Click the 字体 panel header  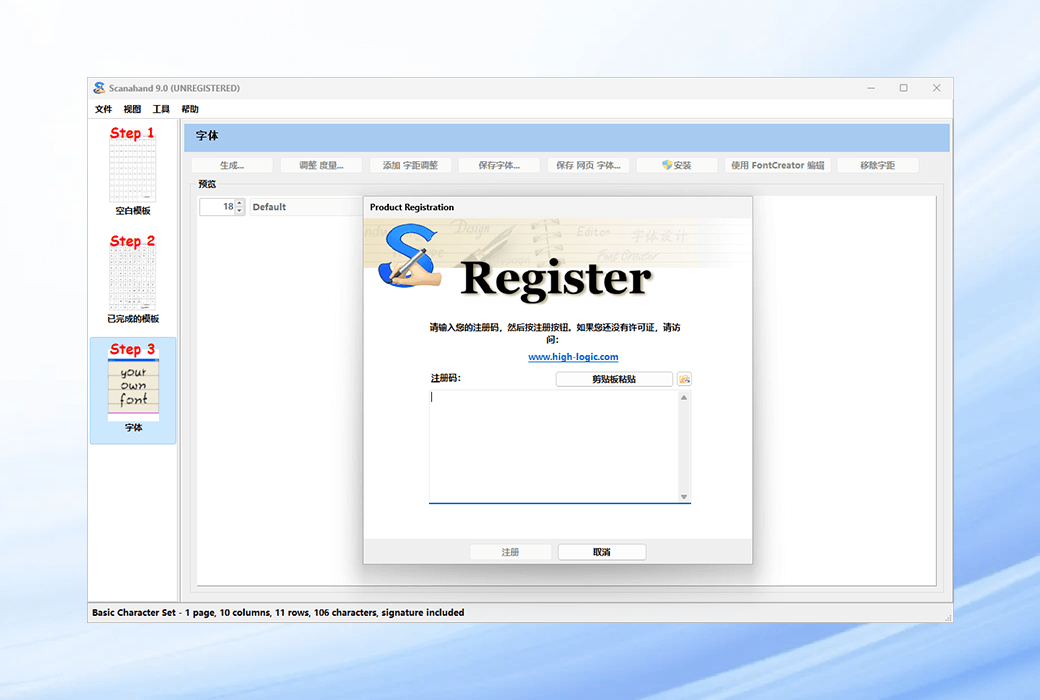pyautogui.click(x=566, y=136)
